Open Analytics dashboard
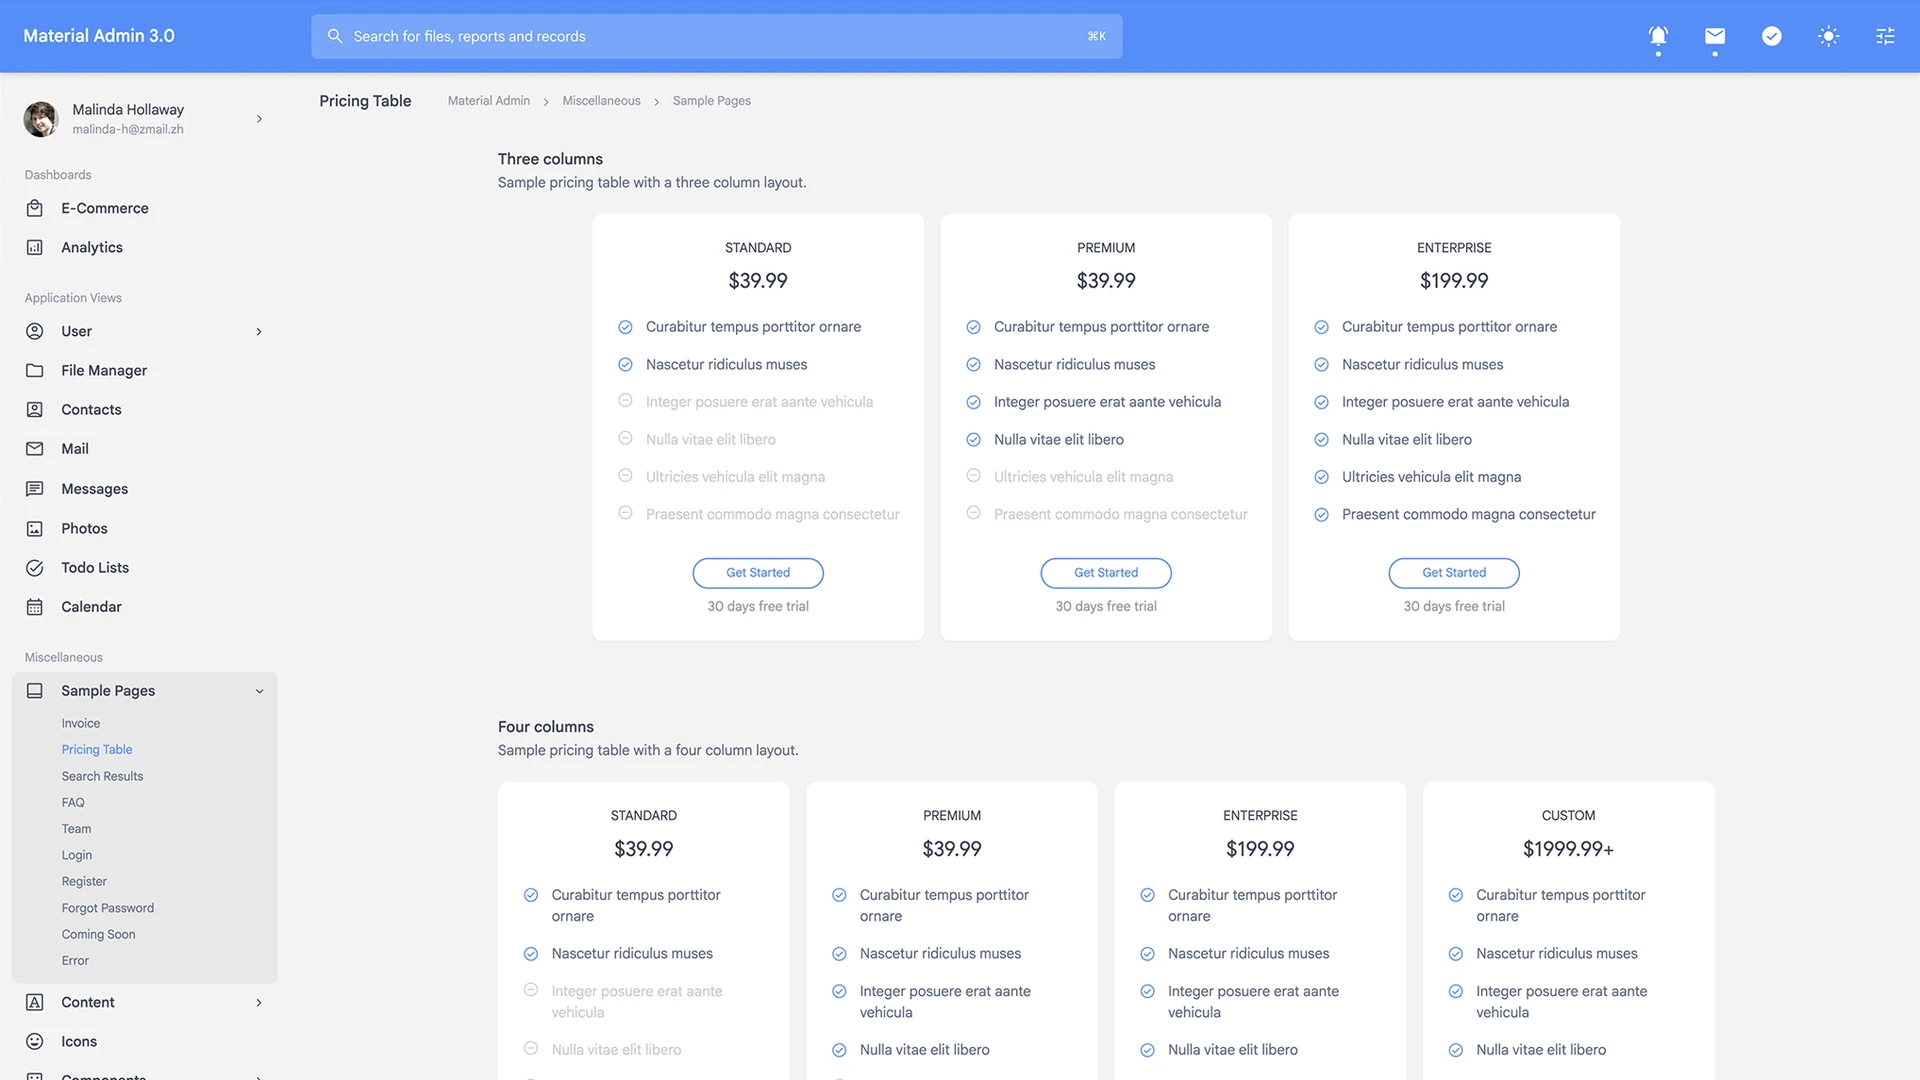1920x1080 pixels. [x=92, y=247]
